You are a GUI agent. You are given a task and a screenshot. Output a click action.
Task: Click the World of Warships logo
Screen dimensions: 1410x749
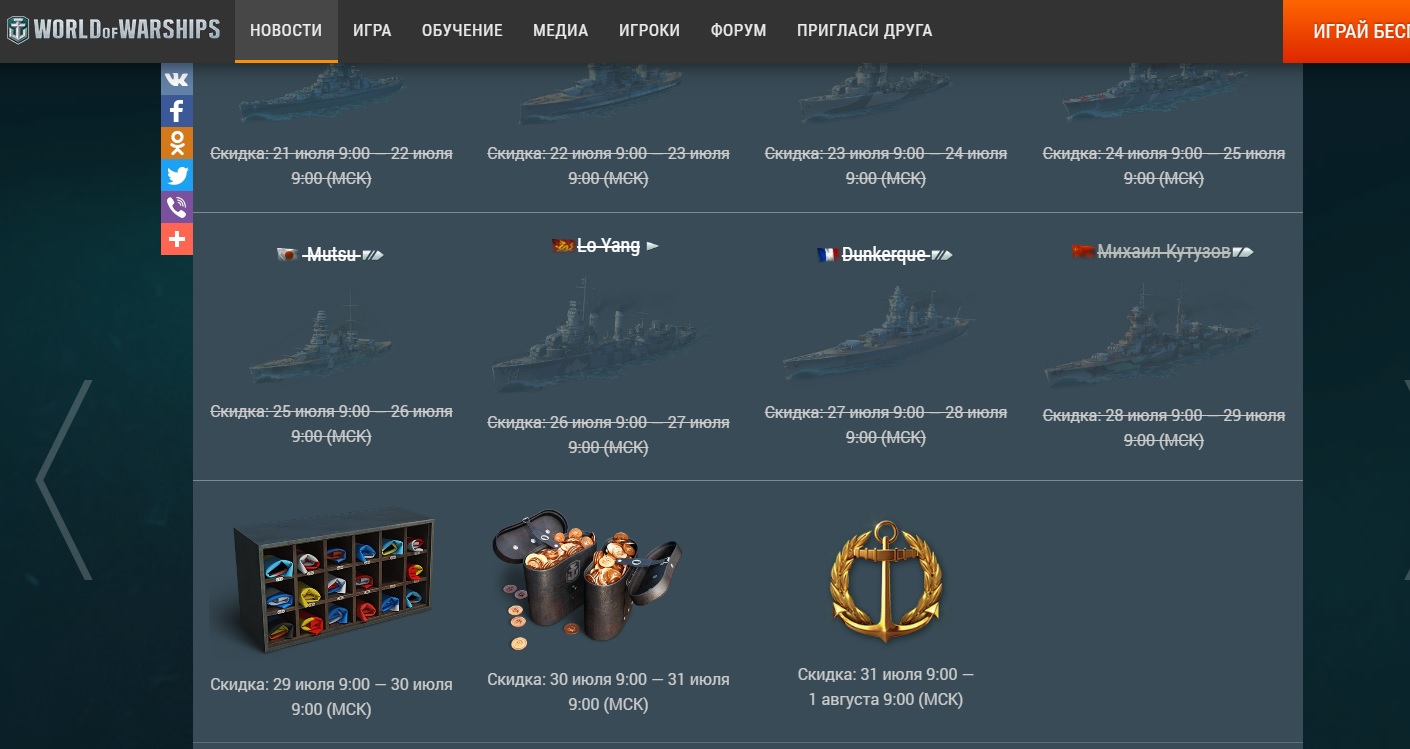pos(113,30)
